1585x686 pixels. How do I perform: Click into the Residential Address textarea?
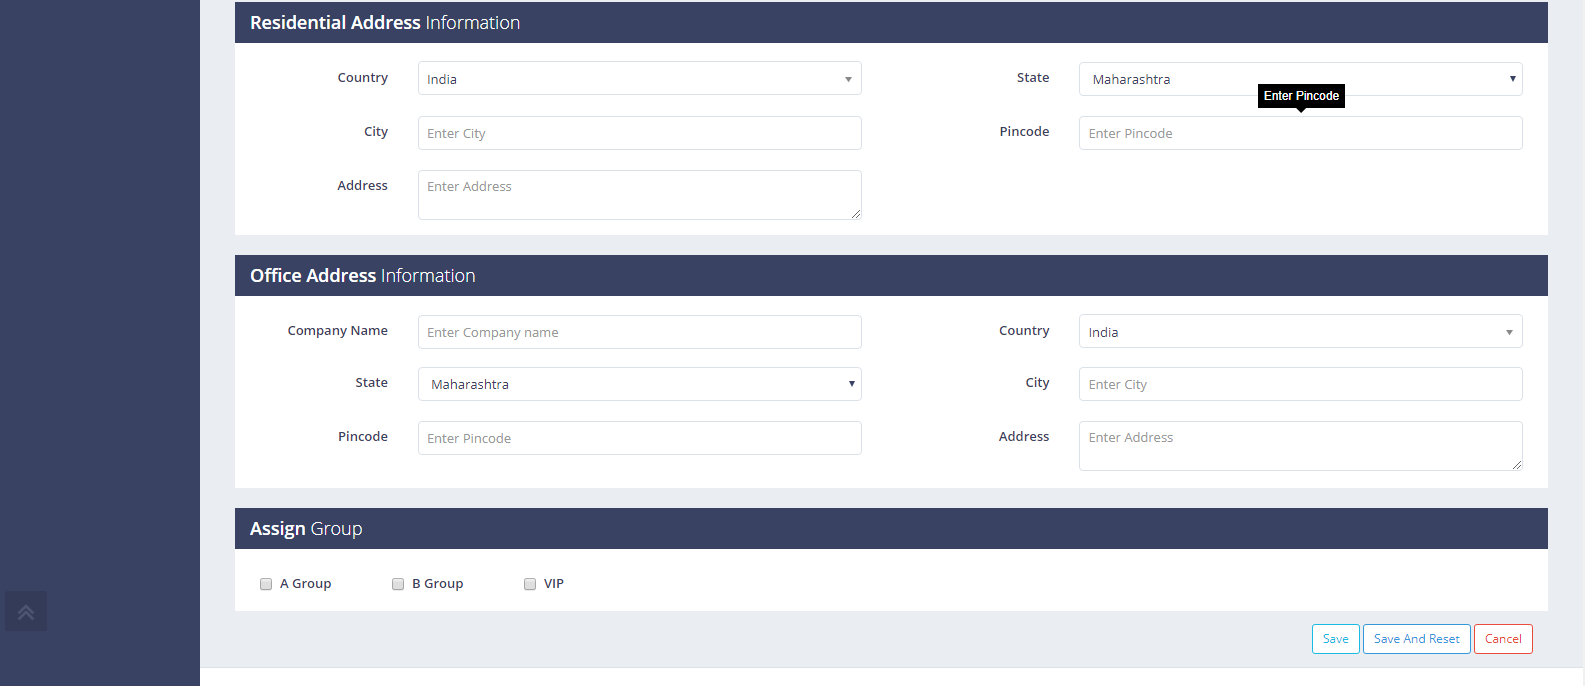coord(639,194)
